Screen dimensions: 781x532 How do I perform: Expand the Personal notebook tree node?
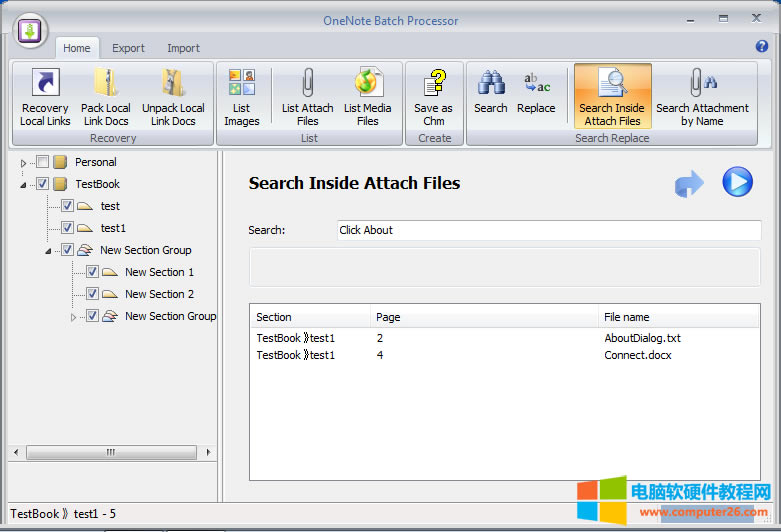point(24,163)
